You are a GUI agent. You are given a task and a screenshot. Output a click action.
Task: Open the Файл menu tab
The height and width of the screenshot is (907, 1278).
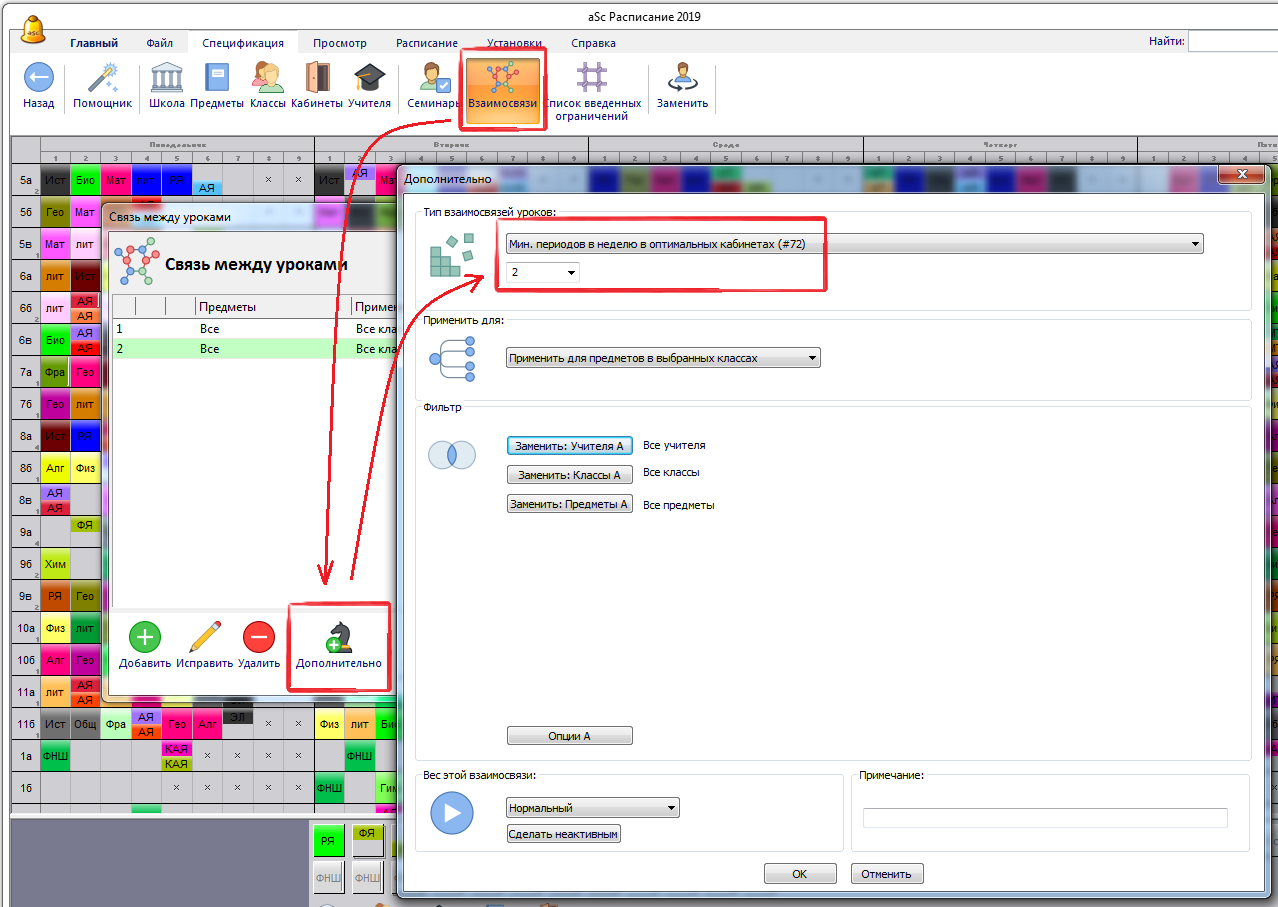(159, 43)
